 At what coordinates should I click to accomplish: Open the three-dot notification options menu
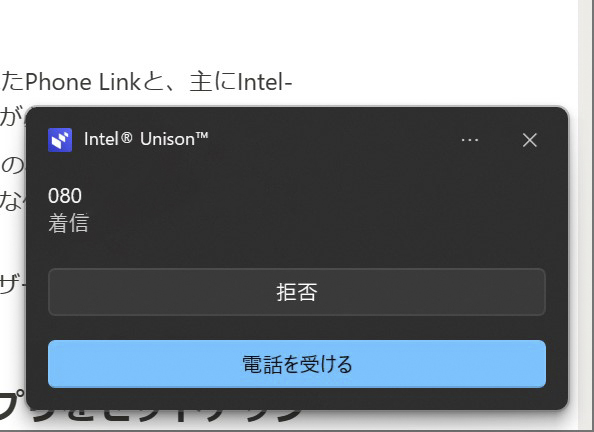(x=469, y=140)
